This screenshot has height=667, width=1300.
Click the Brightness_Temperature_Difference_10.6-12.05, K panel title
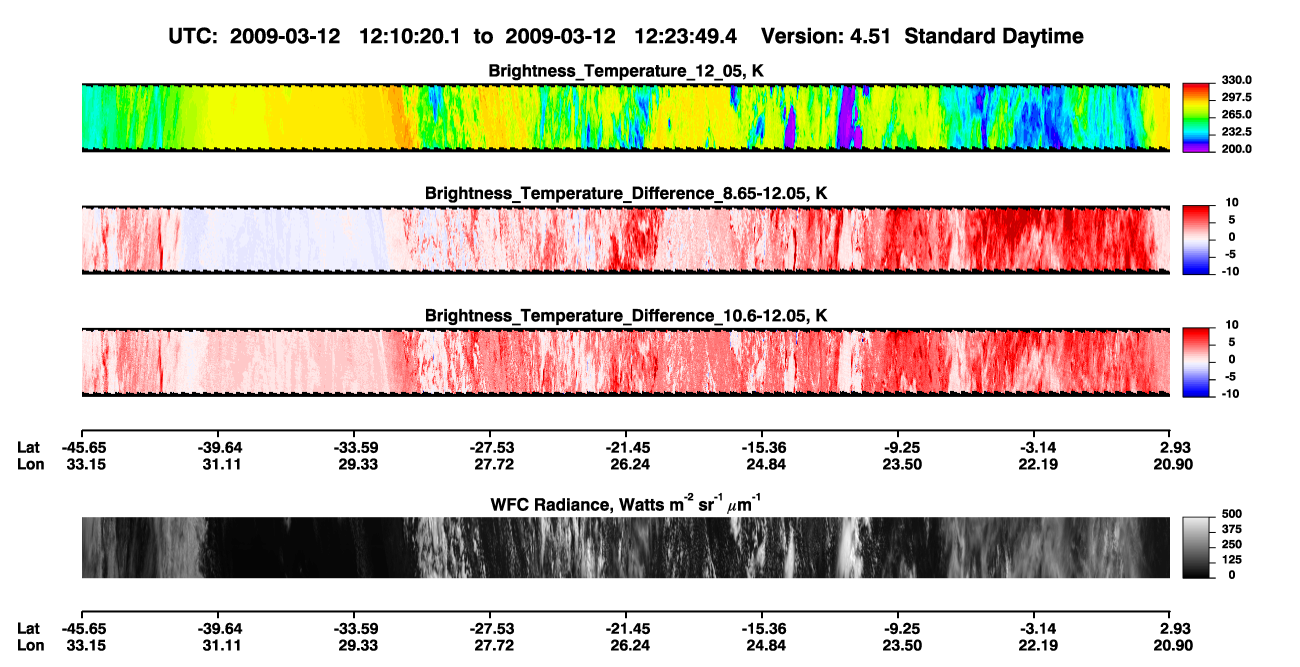coord(625,316)
